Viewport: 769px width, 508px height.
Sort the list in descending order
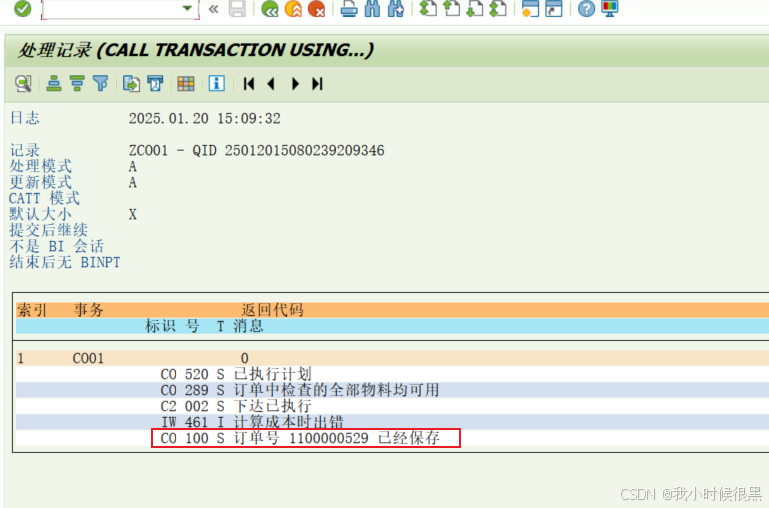point(77,84)
